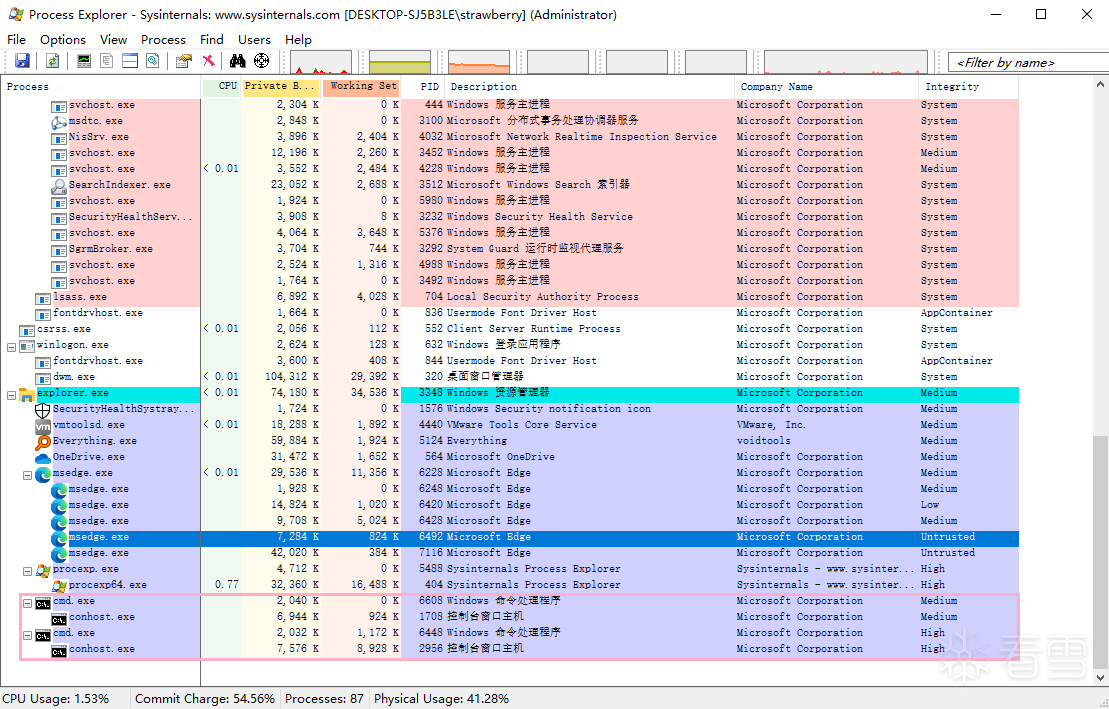The height and width of the screenshot is (709, 1109).
Task: Click the Refresh Now toolbar icon
Action: point(52,61)
